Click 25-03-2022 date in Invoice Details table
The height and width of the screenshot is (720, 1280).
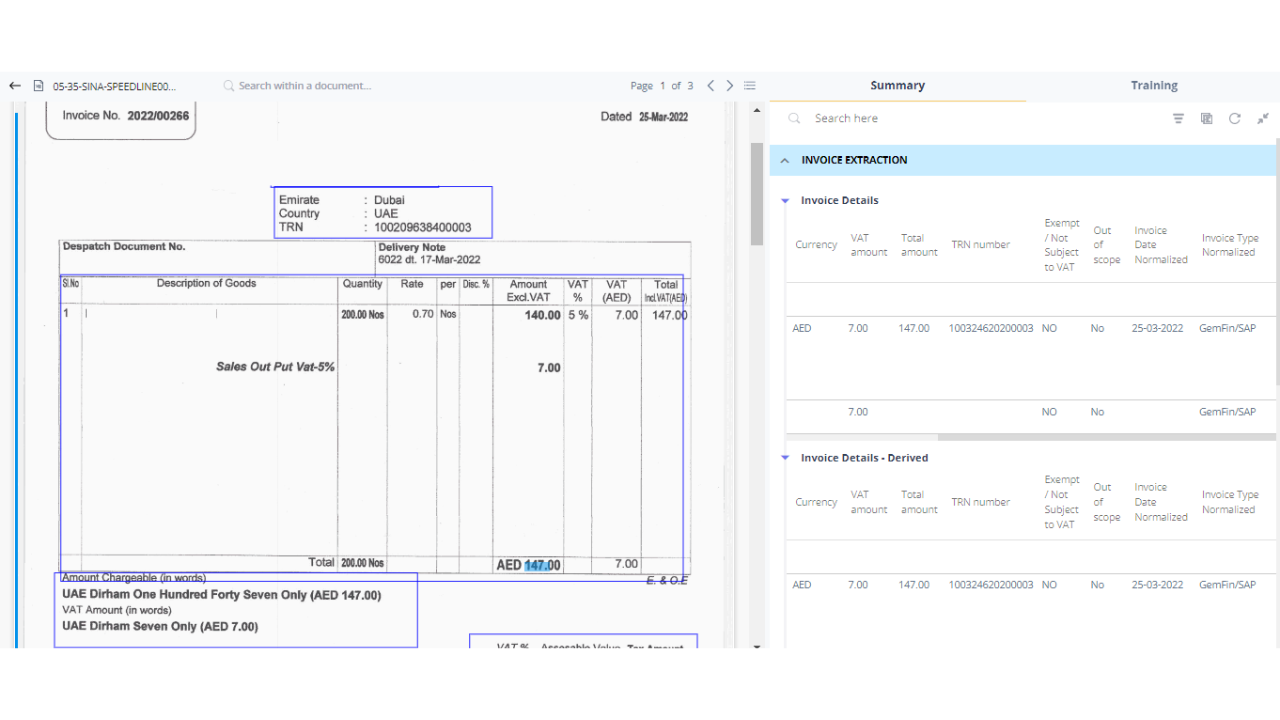pos(1157,328)
